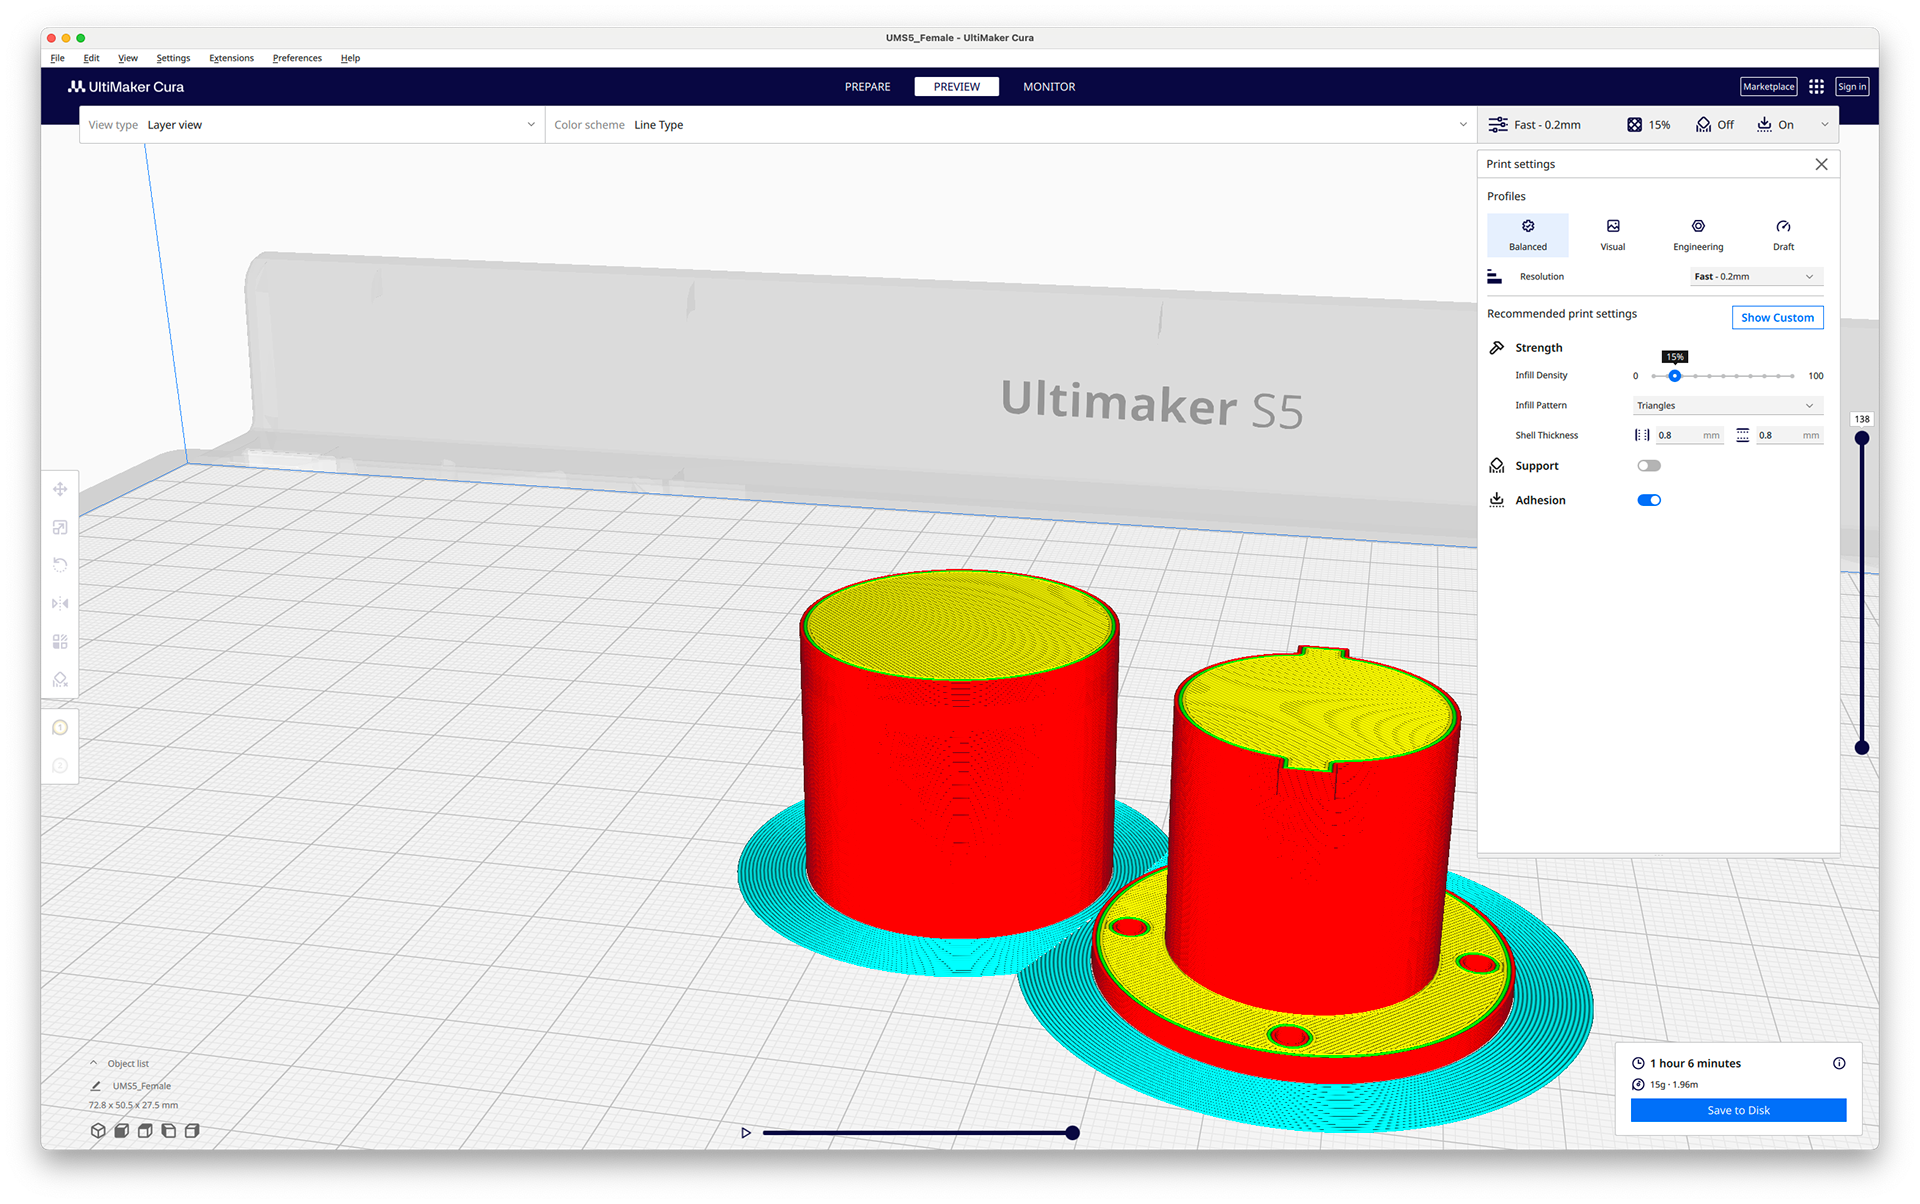Switch to the MONITOR stage tab
The image size is (1920, 1204).
1049,87
